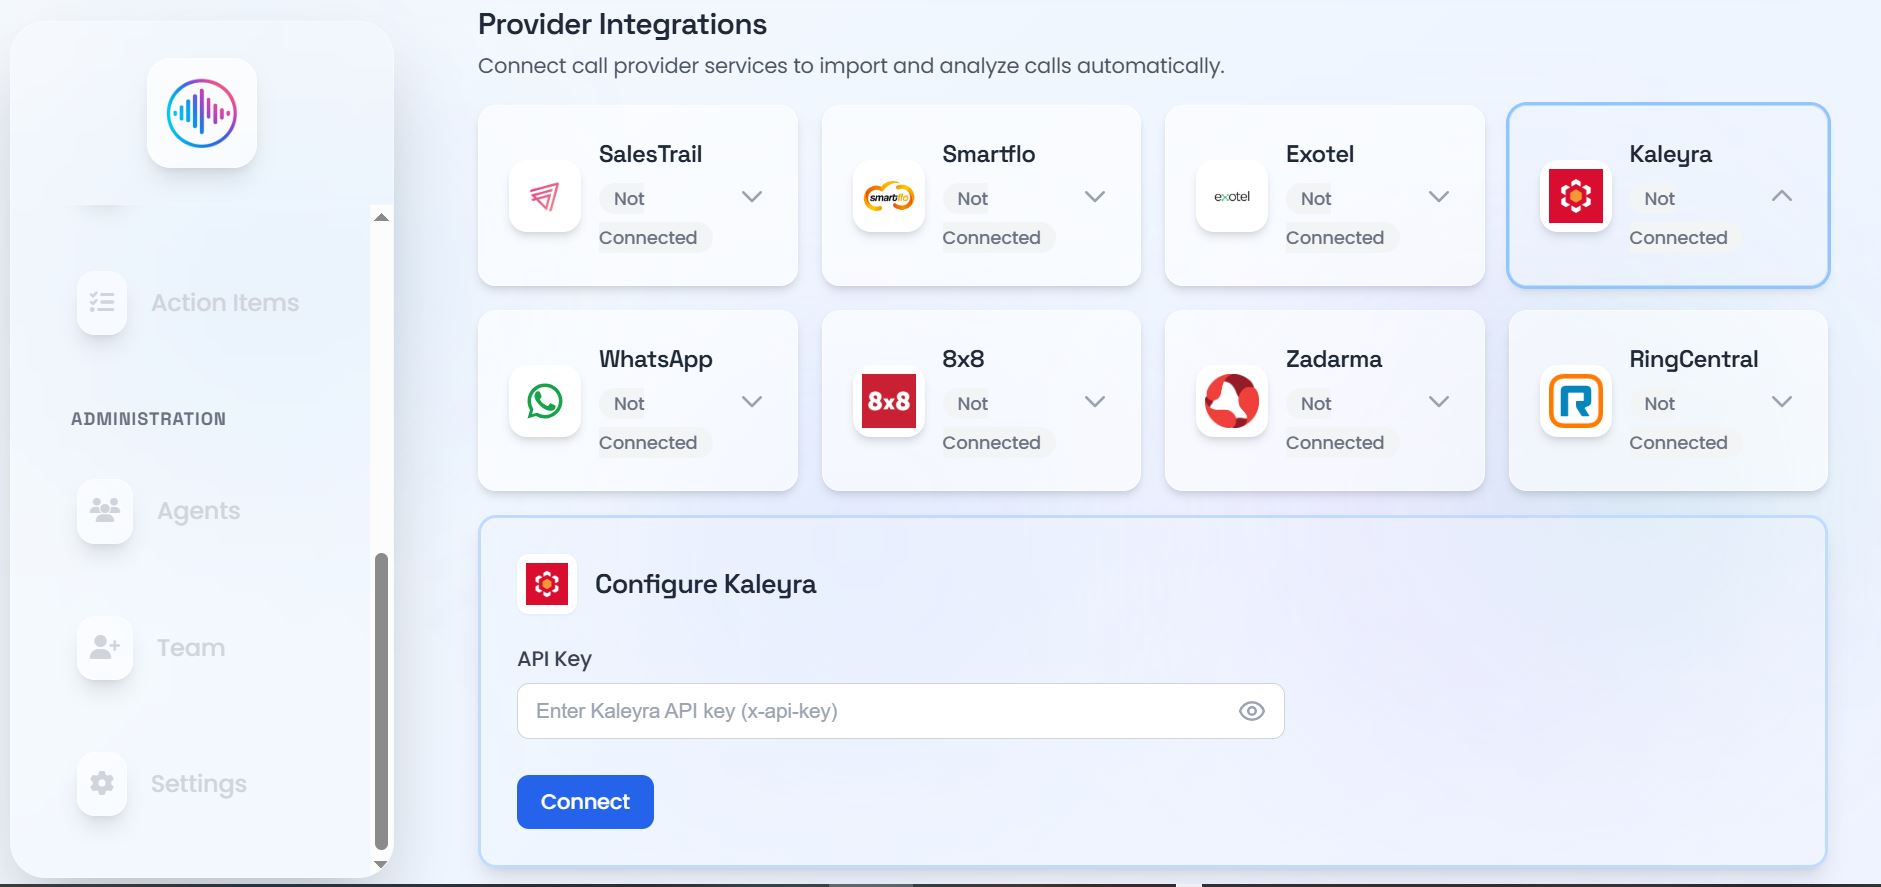This screenshot has width=1881, height=887.
Task: Expand the Zadarma card chevron
Action: (x=1439, y=402)
